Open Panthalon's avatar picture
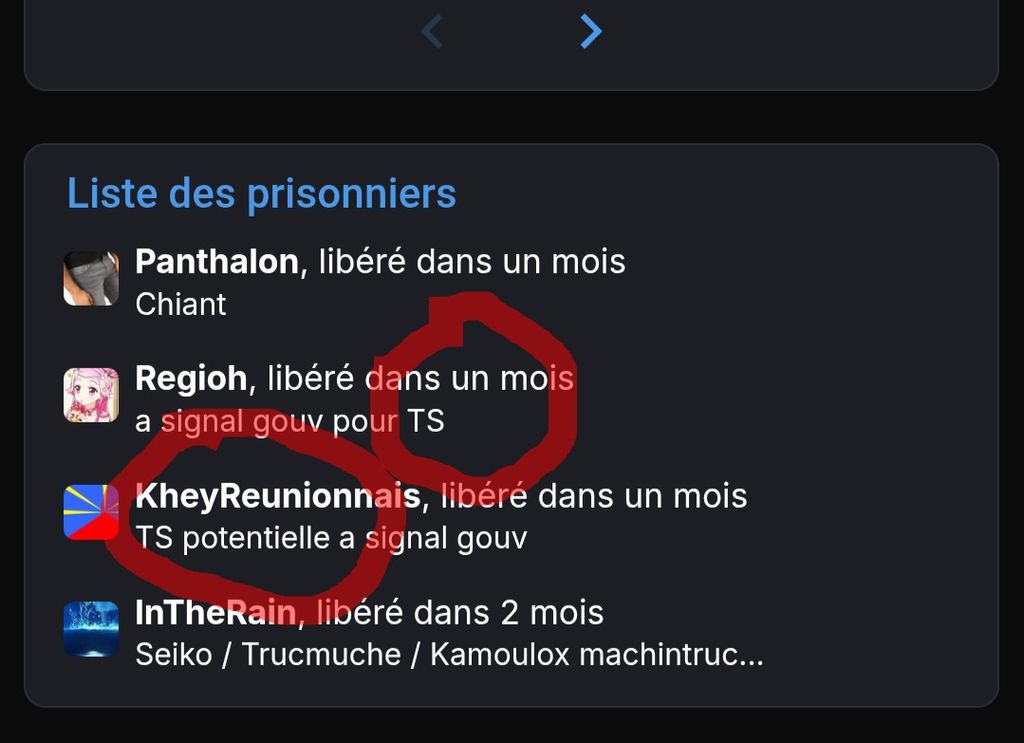The image size is (1024, 743). tap(91, 279)
